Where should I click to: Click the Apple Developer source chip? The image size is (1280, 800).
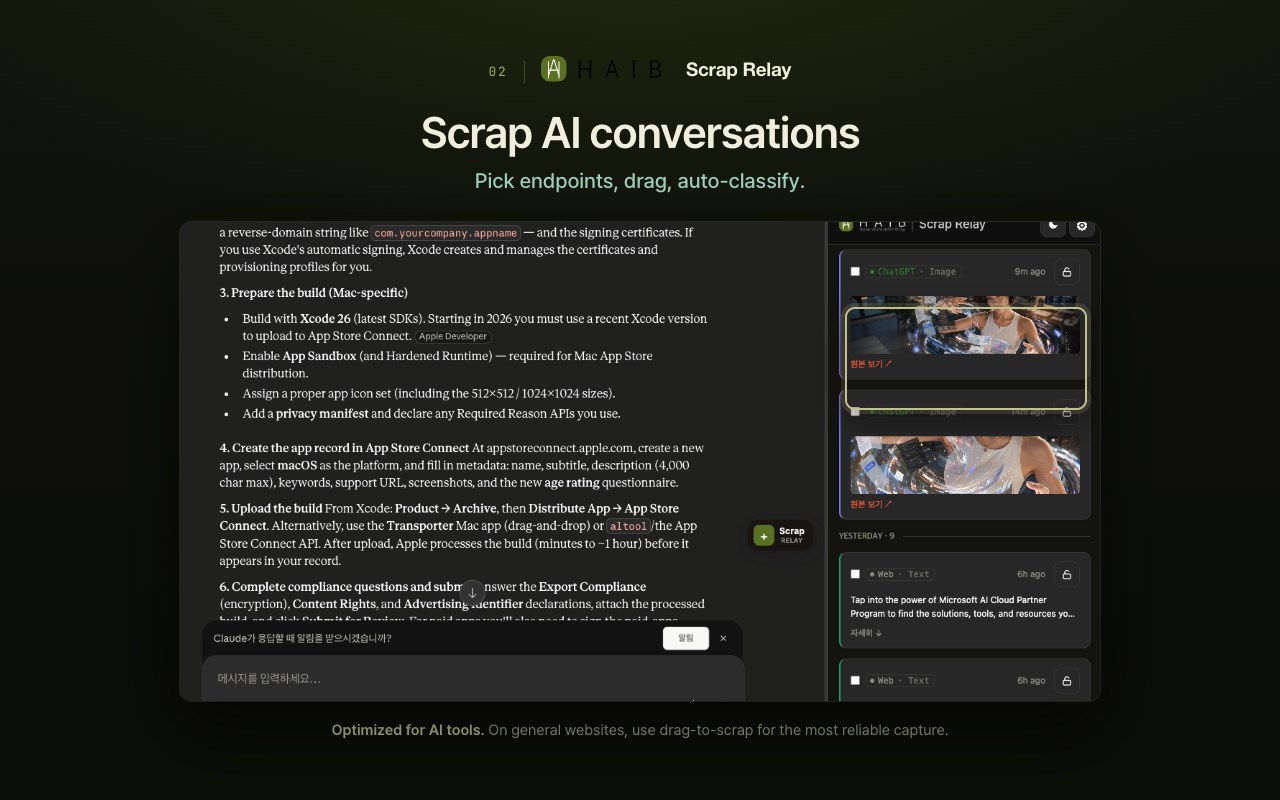(453, 337)
